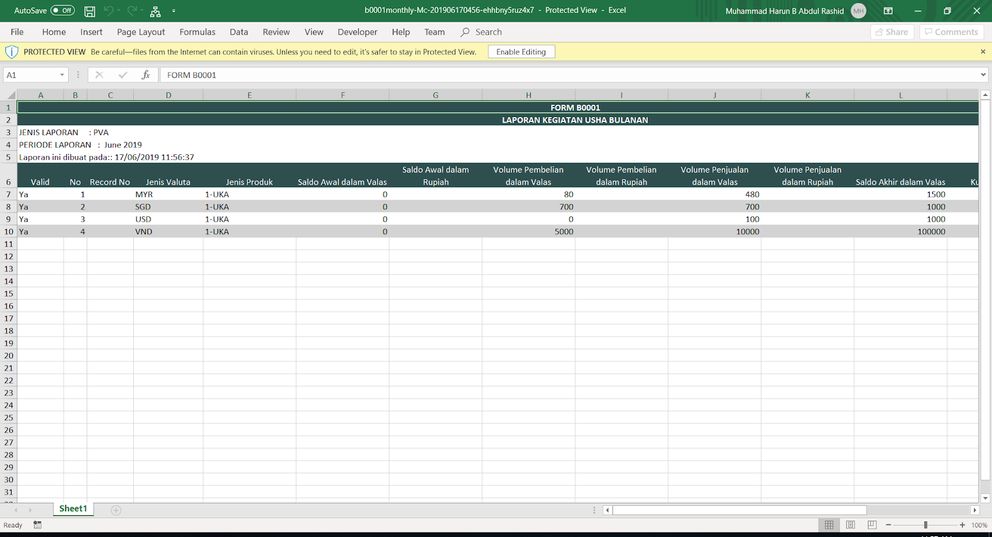Click the Search box in ribbon
The width and height of the screenshot is (992, 537).
point(481,32)
